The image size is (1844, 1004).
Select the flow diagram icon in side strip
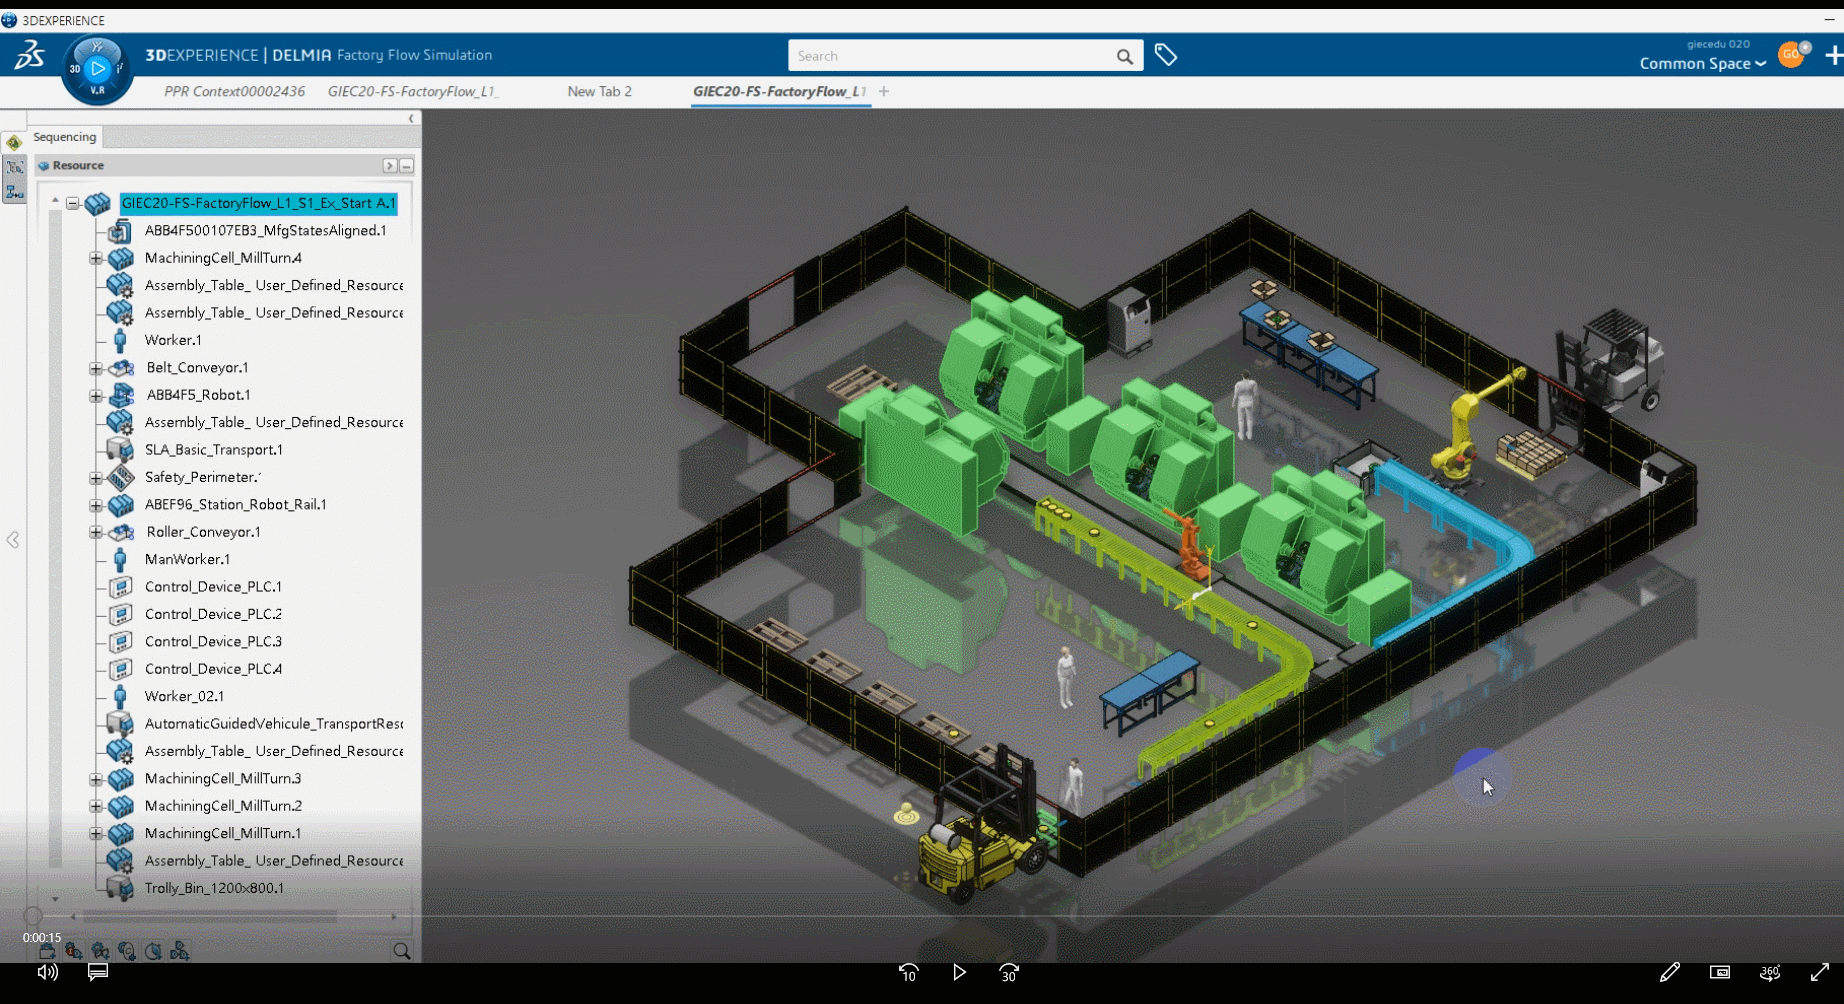coord(14,192)
